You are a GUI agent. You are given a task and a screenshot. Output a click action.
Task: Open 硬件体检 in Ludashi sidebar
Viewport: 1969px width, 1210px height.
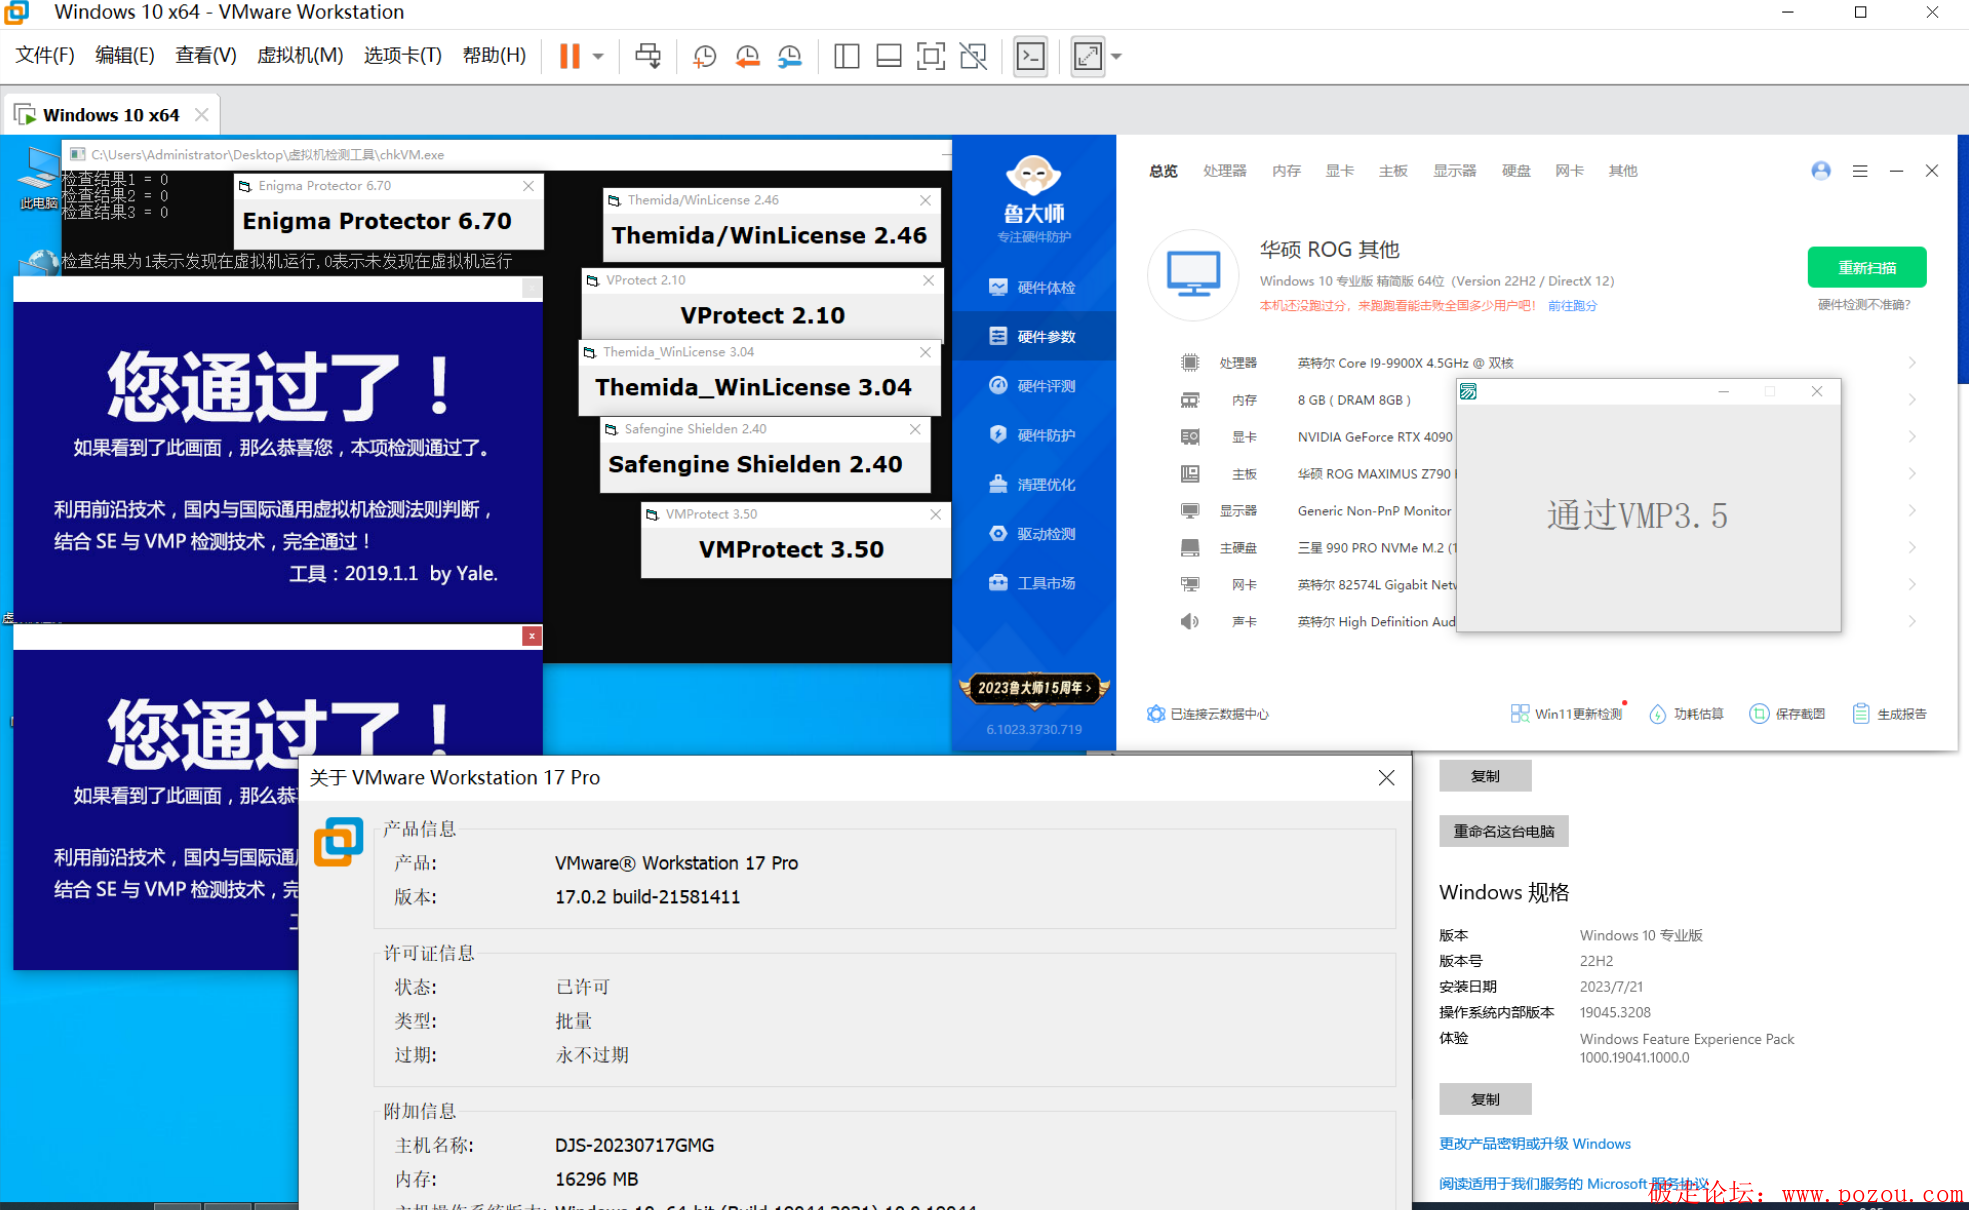click(1034, 287)
